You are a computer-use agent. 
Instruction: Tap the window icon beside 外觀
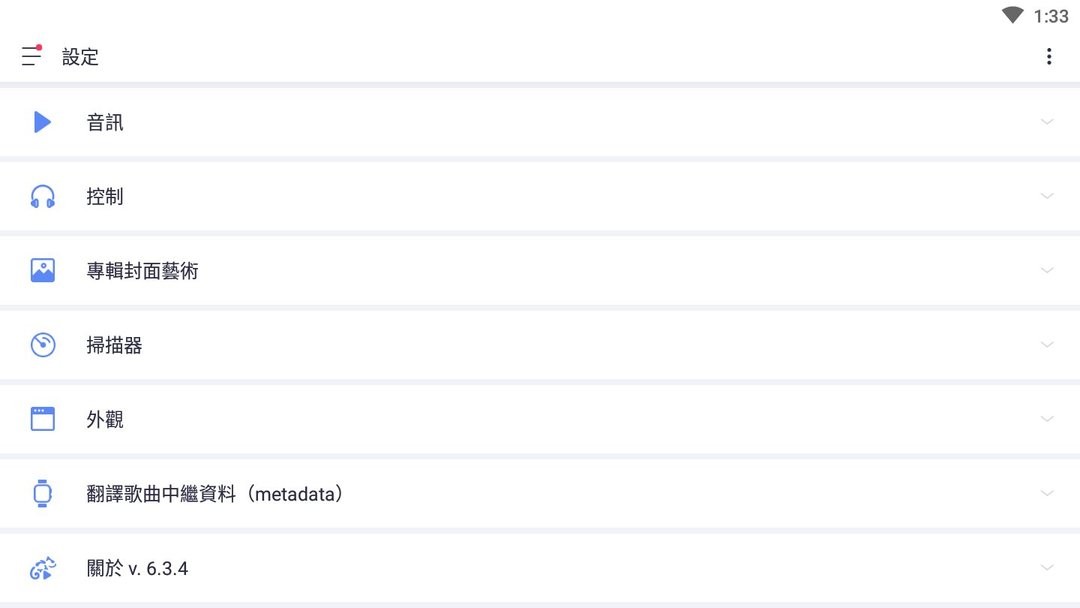pyautogui.click(x=42, y=419)
